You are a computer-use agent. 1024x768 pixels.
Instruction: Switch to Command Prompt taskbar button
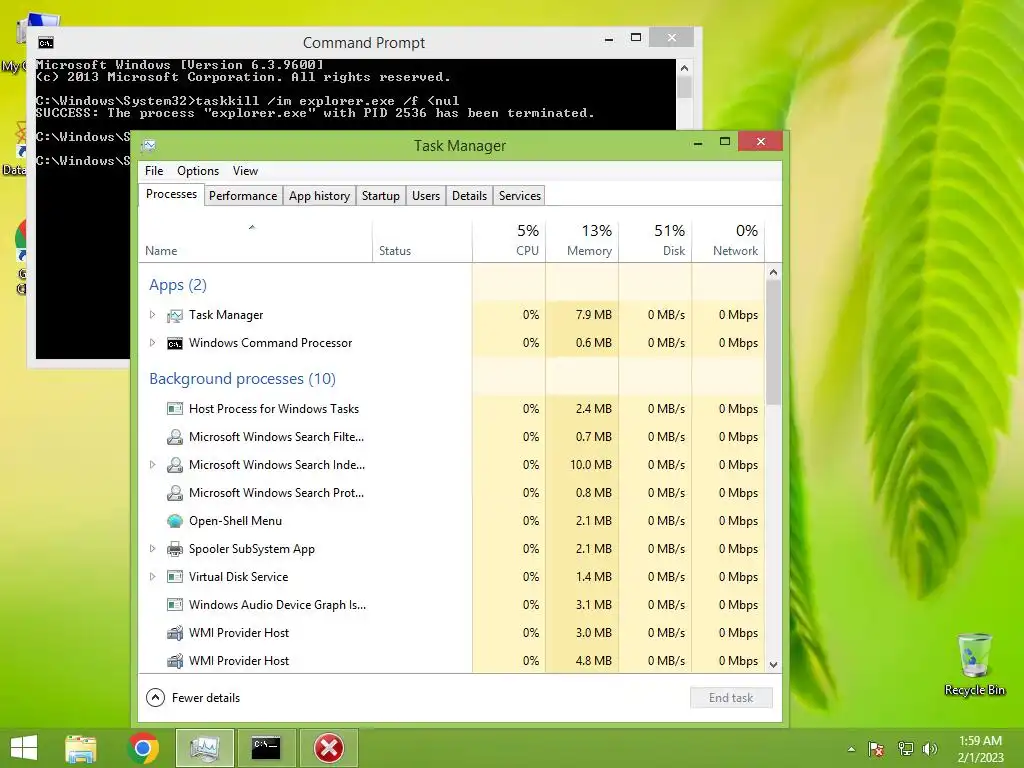pyautogui.click(x=266, y=748)
